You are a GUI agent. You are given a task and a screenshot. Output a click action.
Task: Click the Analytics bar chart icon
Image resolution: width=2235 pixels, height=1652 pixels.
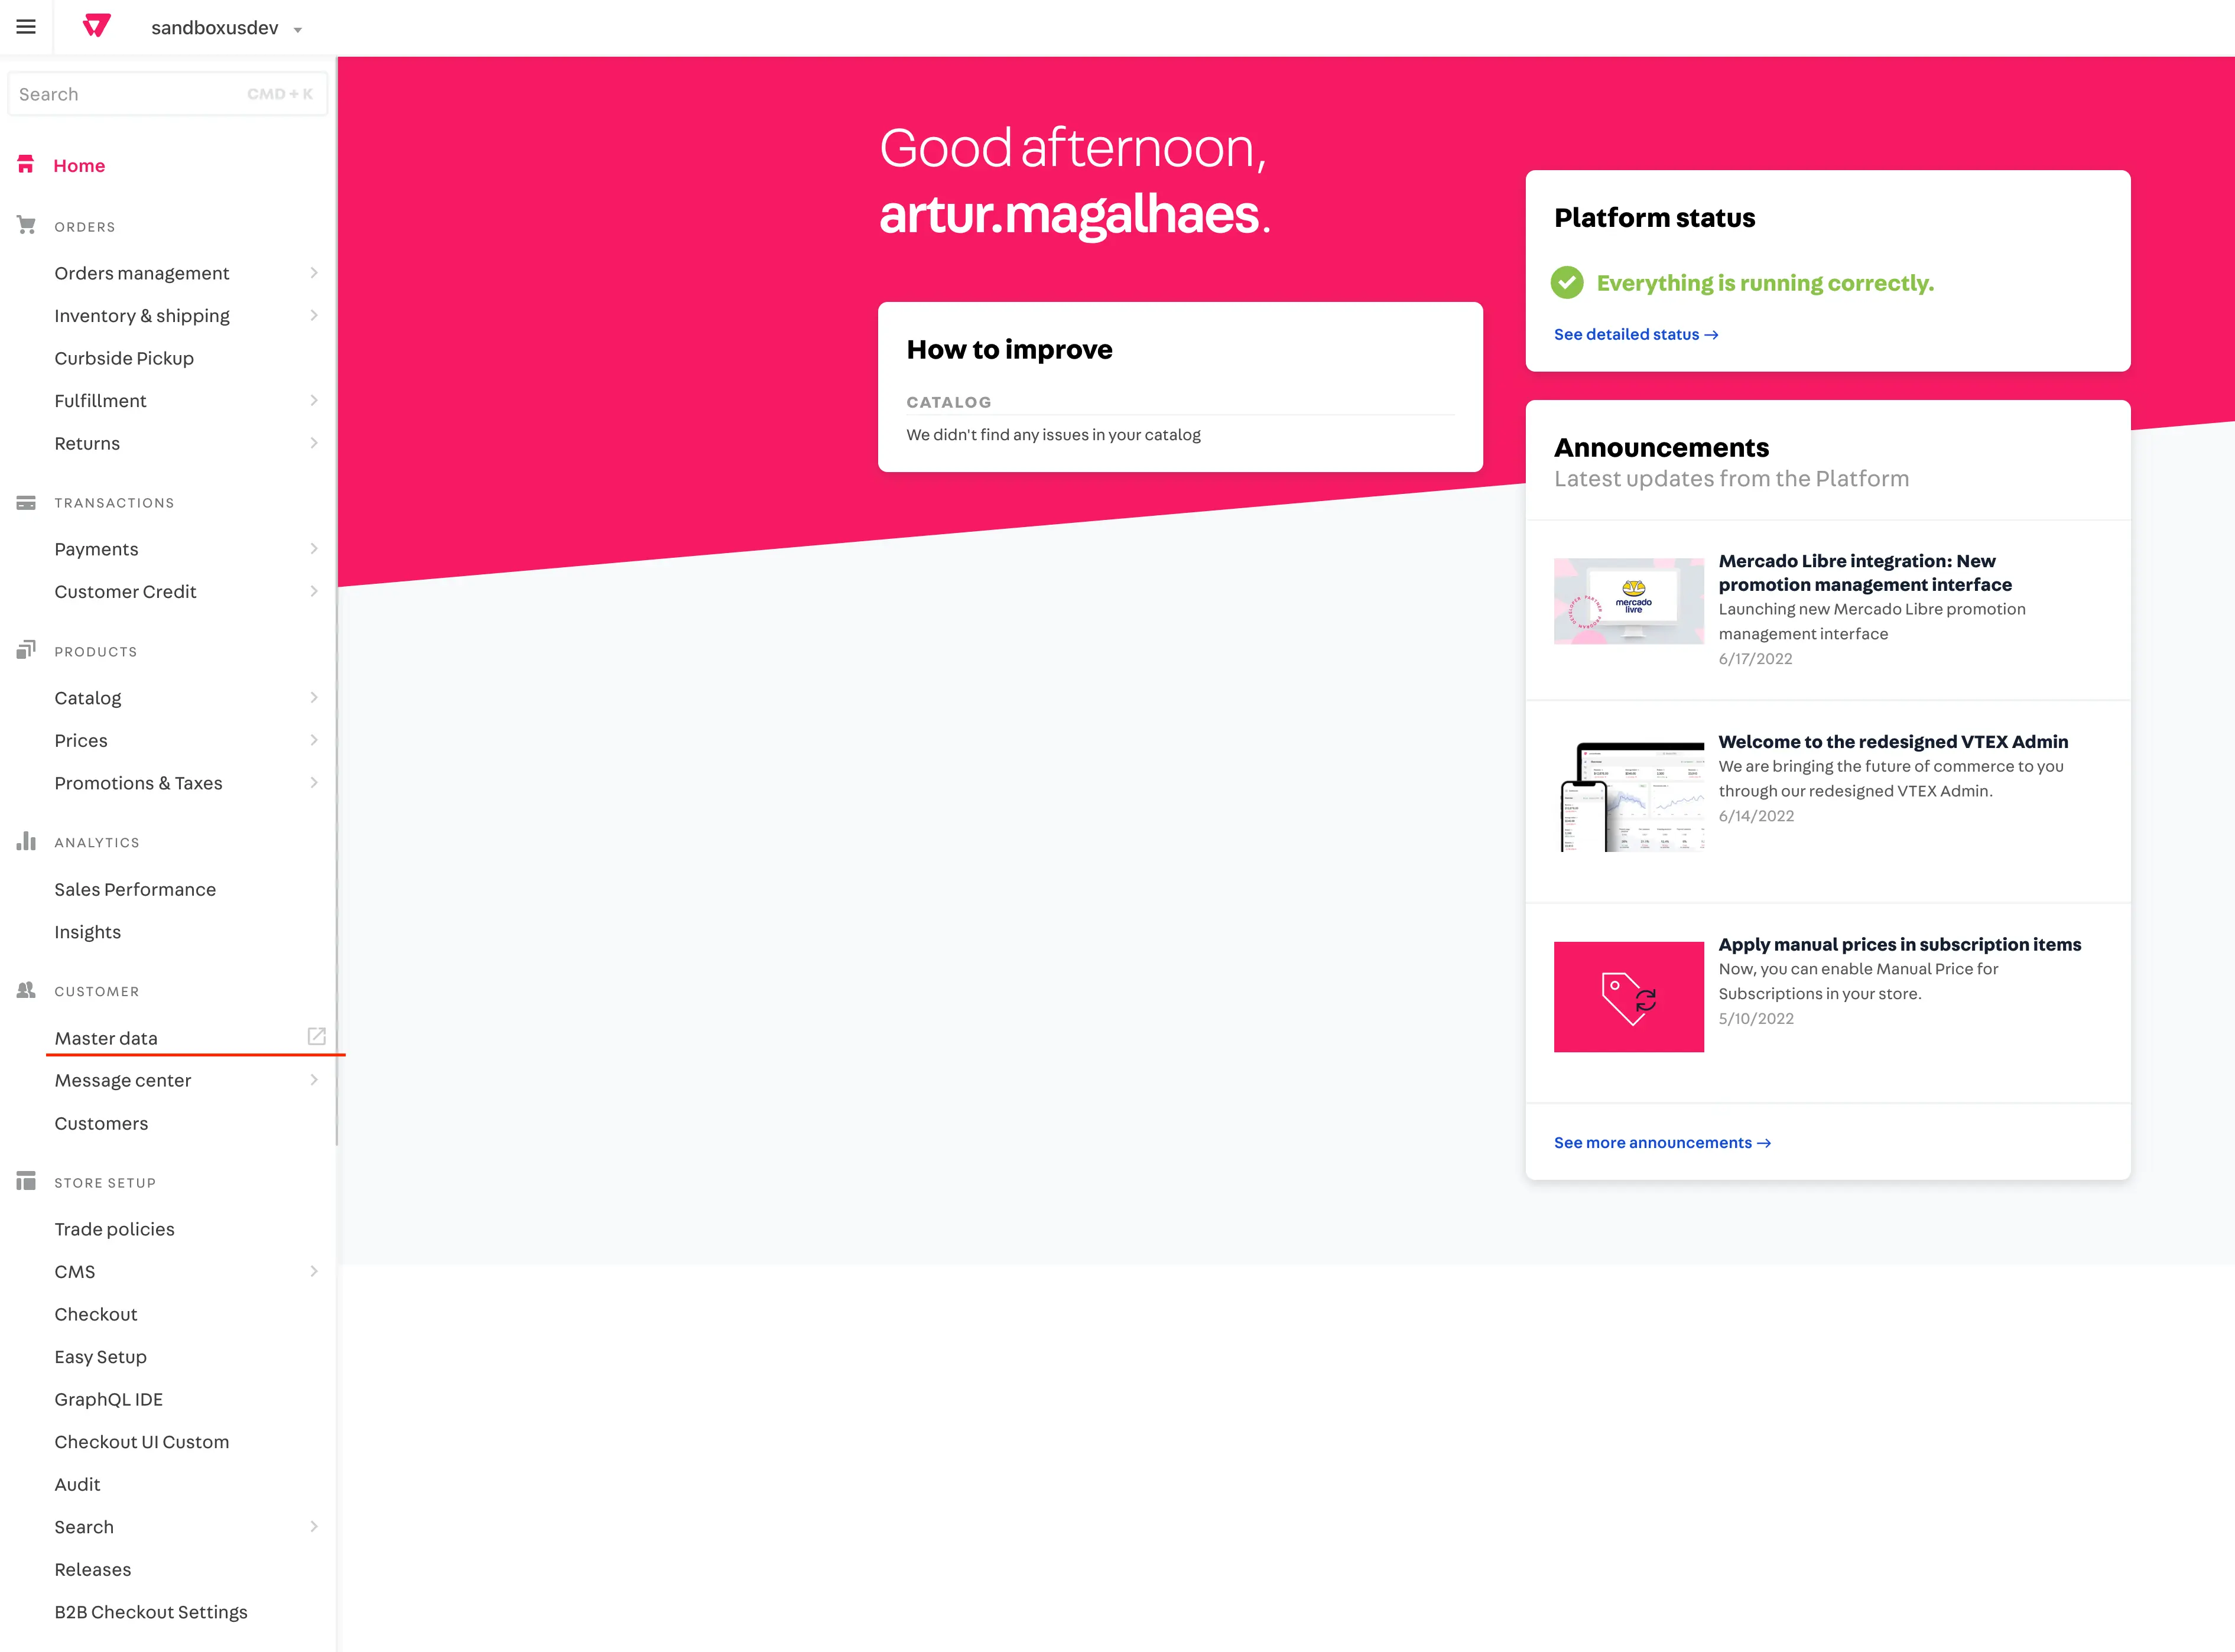[x=26, y=841]
